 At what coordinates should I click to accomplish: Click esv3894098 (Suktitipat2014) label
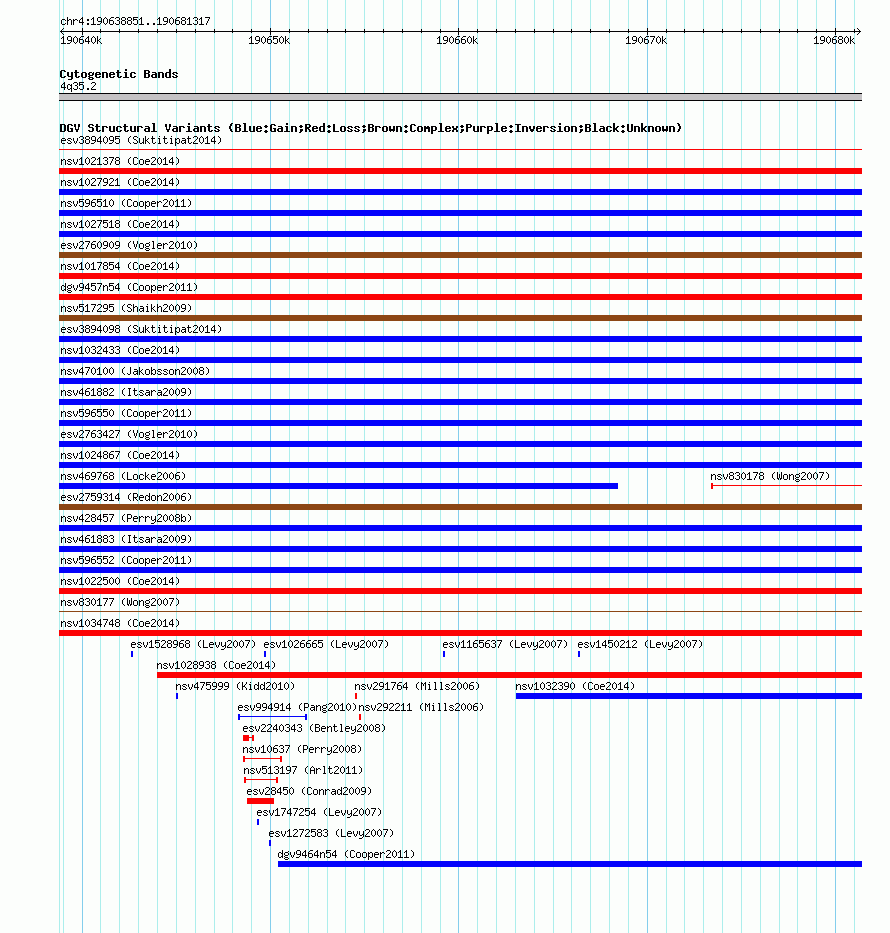pos(141,329)
